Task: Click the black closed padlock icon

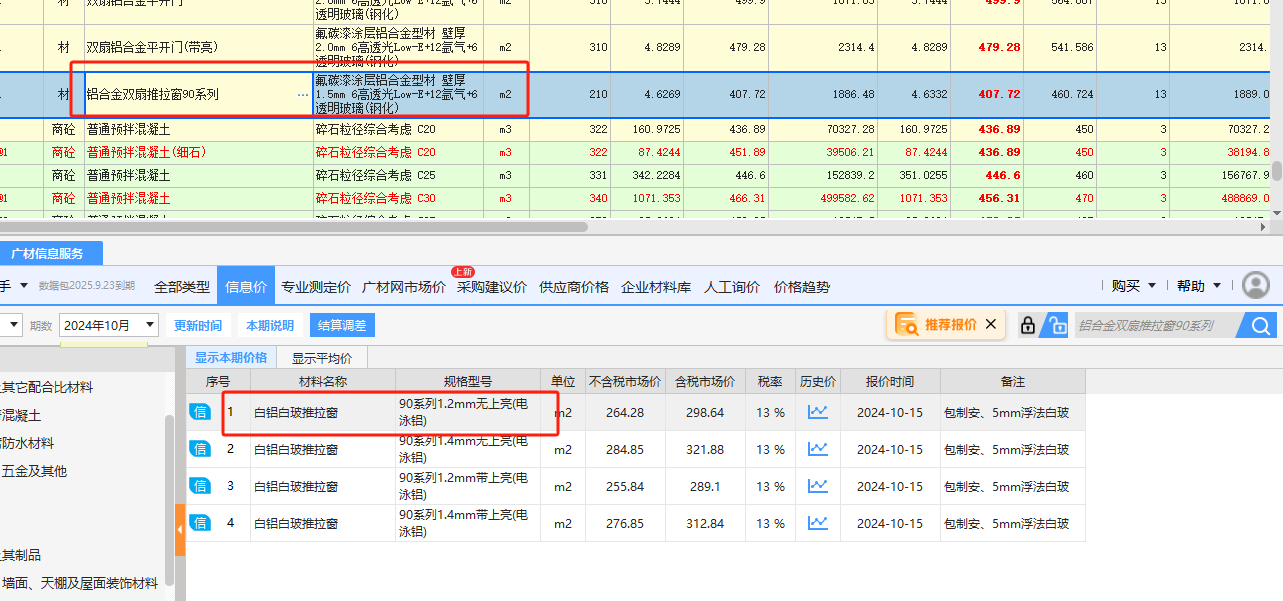Action: 1028,325
